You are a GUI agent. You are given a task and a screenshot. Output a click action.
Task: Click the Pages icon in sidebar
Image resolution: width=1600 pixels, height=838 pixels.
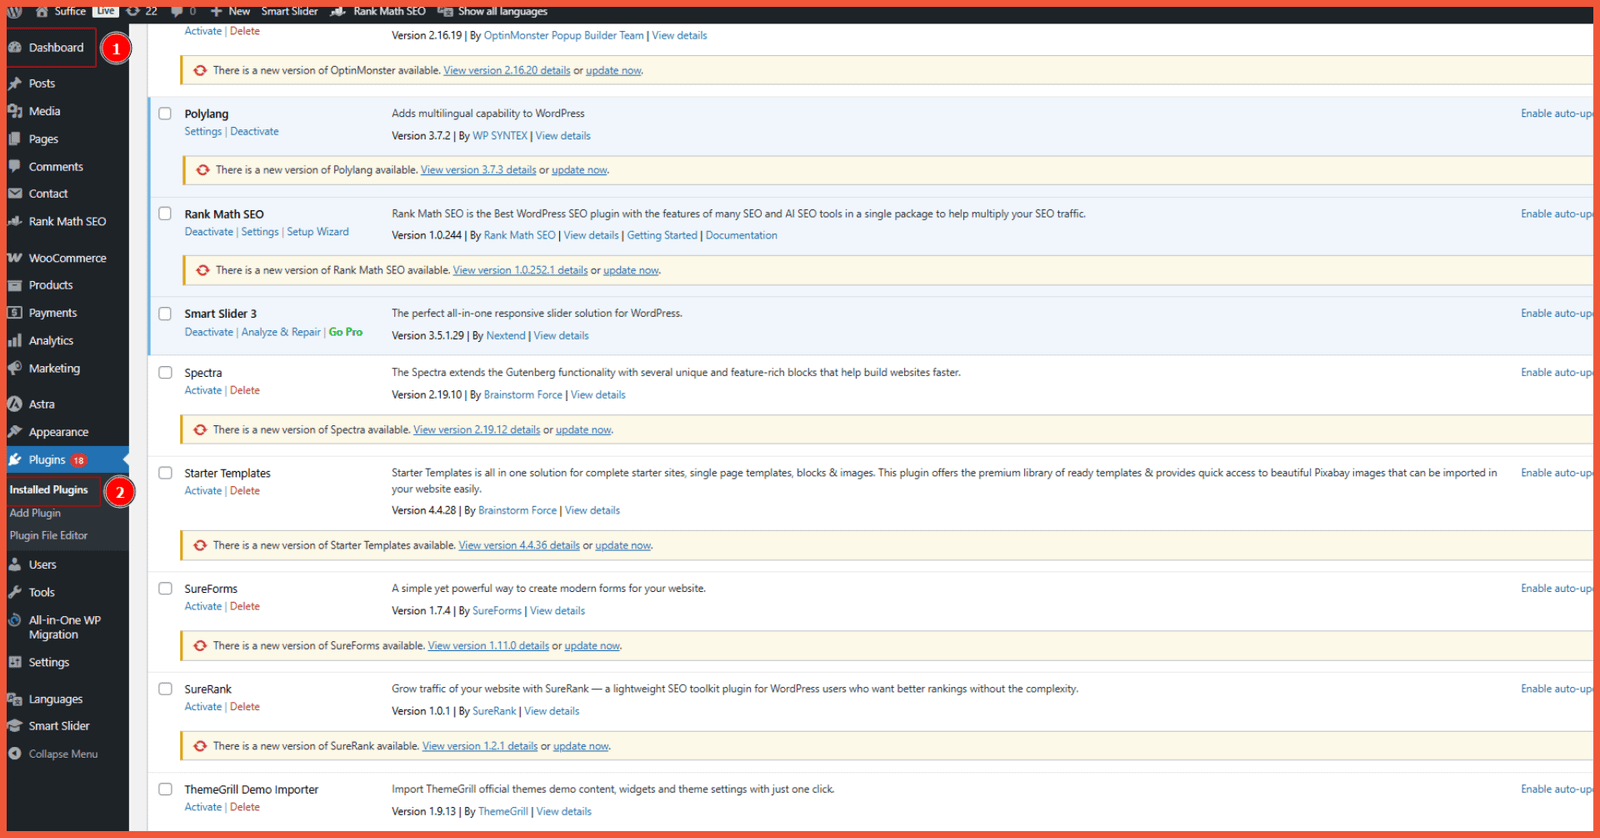click(15, 139)
